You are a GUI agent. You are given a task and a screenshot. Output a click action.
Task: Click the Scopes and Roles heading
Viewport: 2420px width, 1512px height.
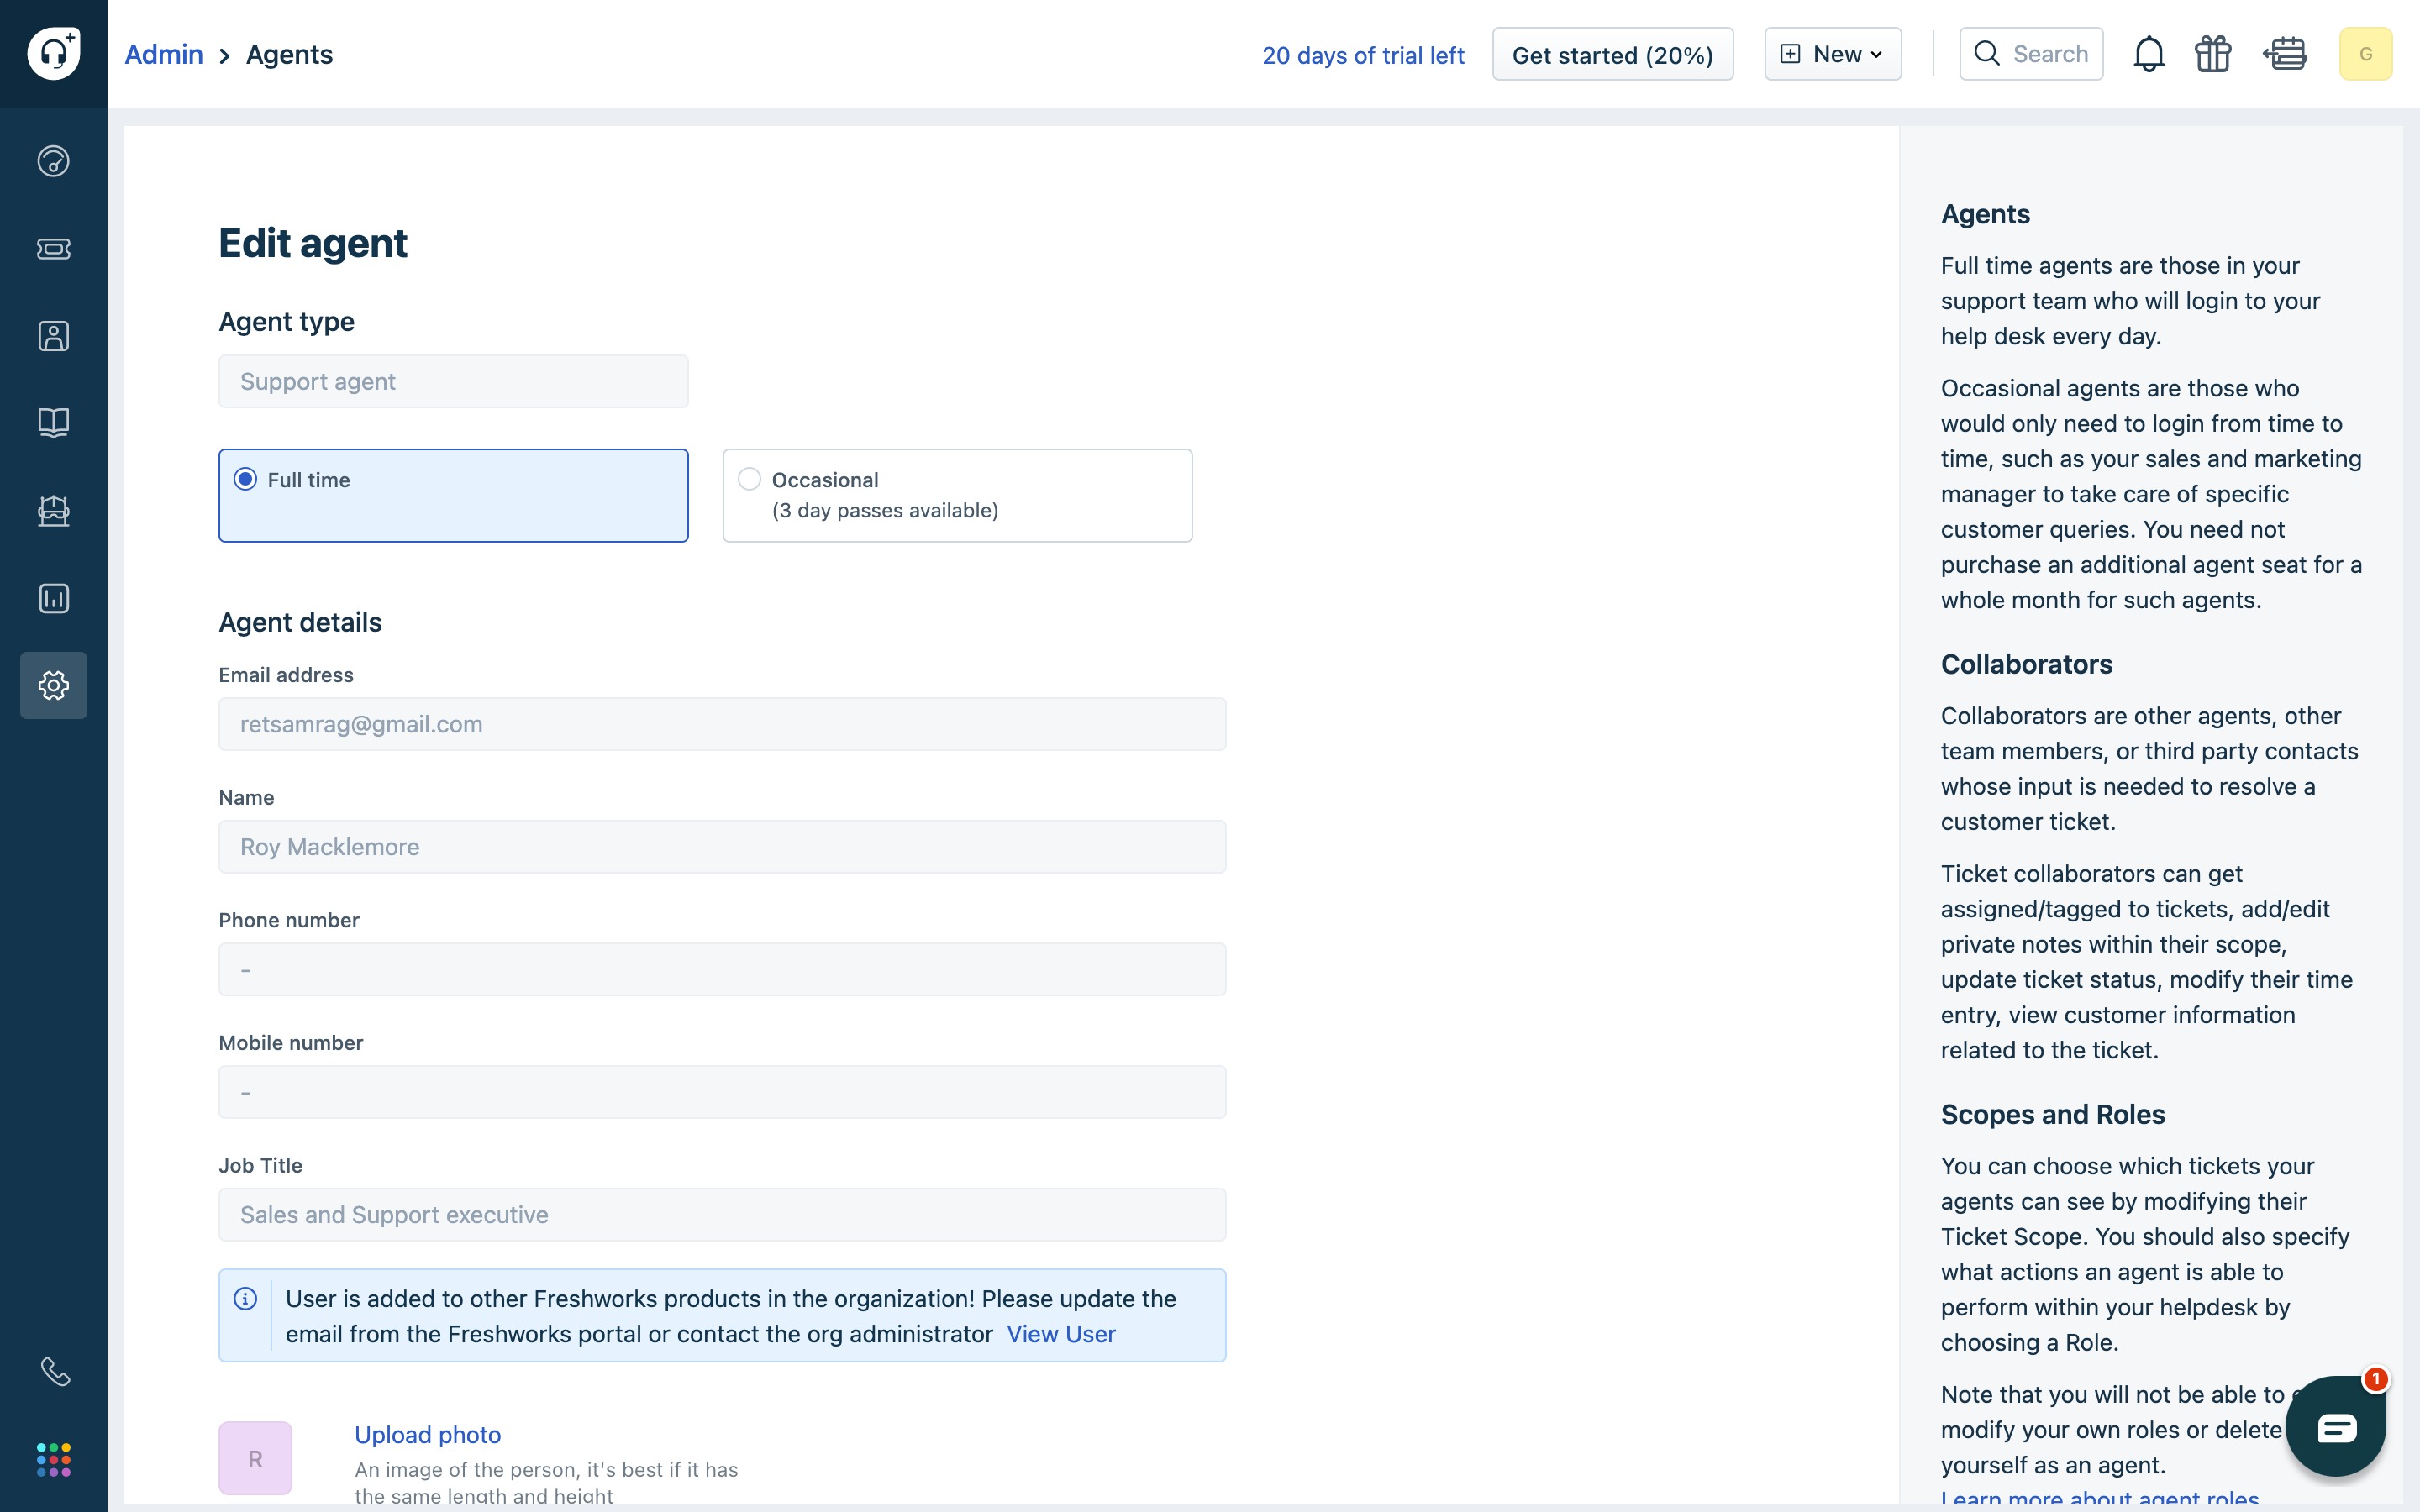2052,1114
